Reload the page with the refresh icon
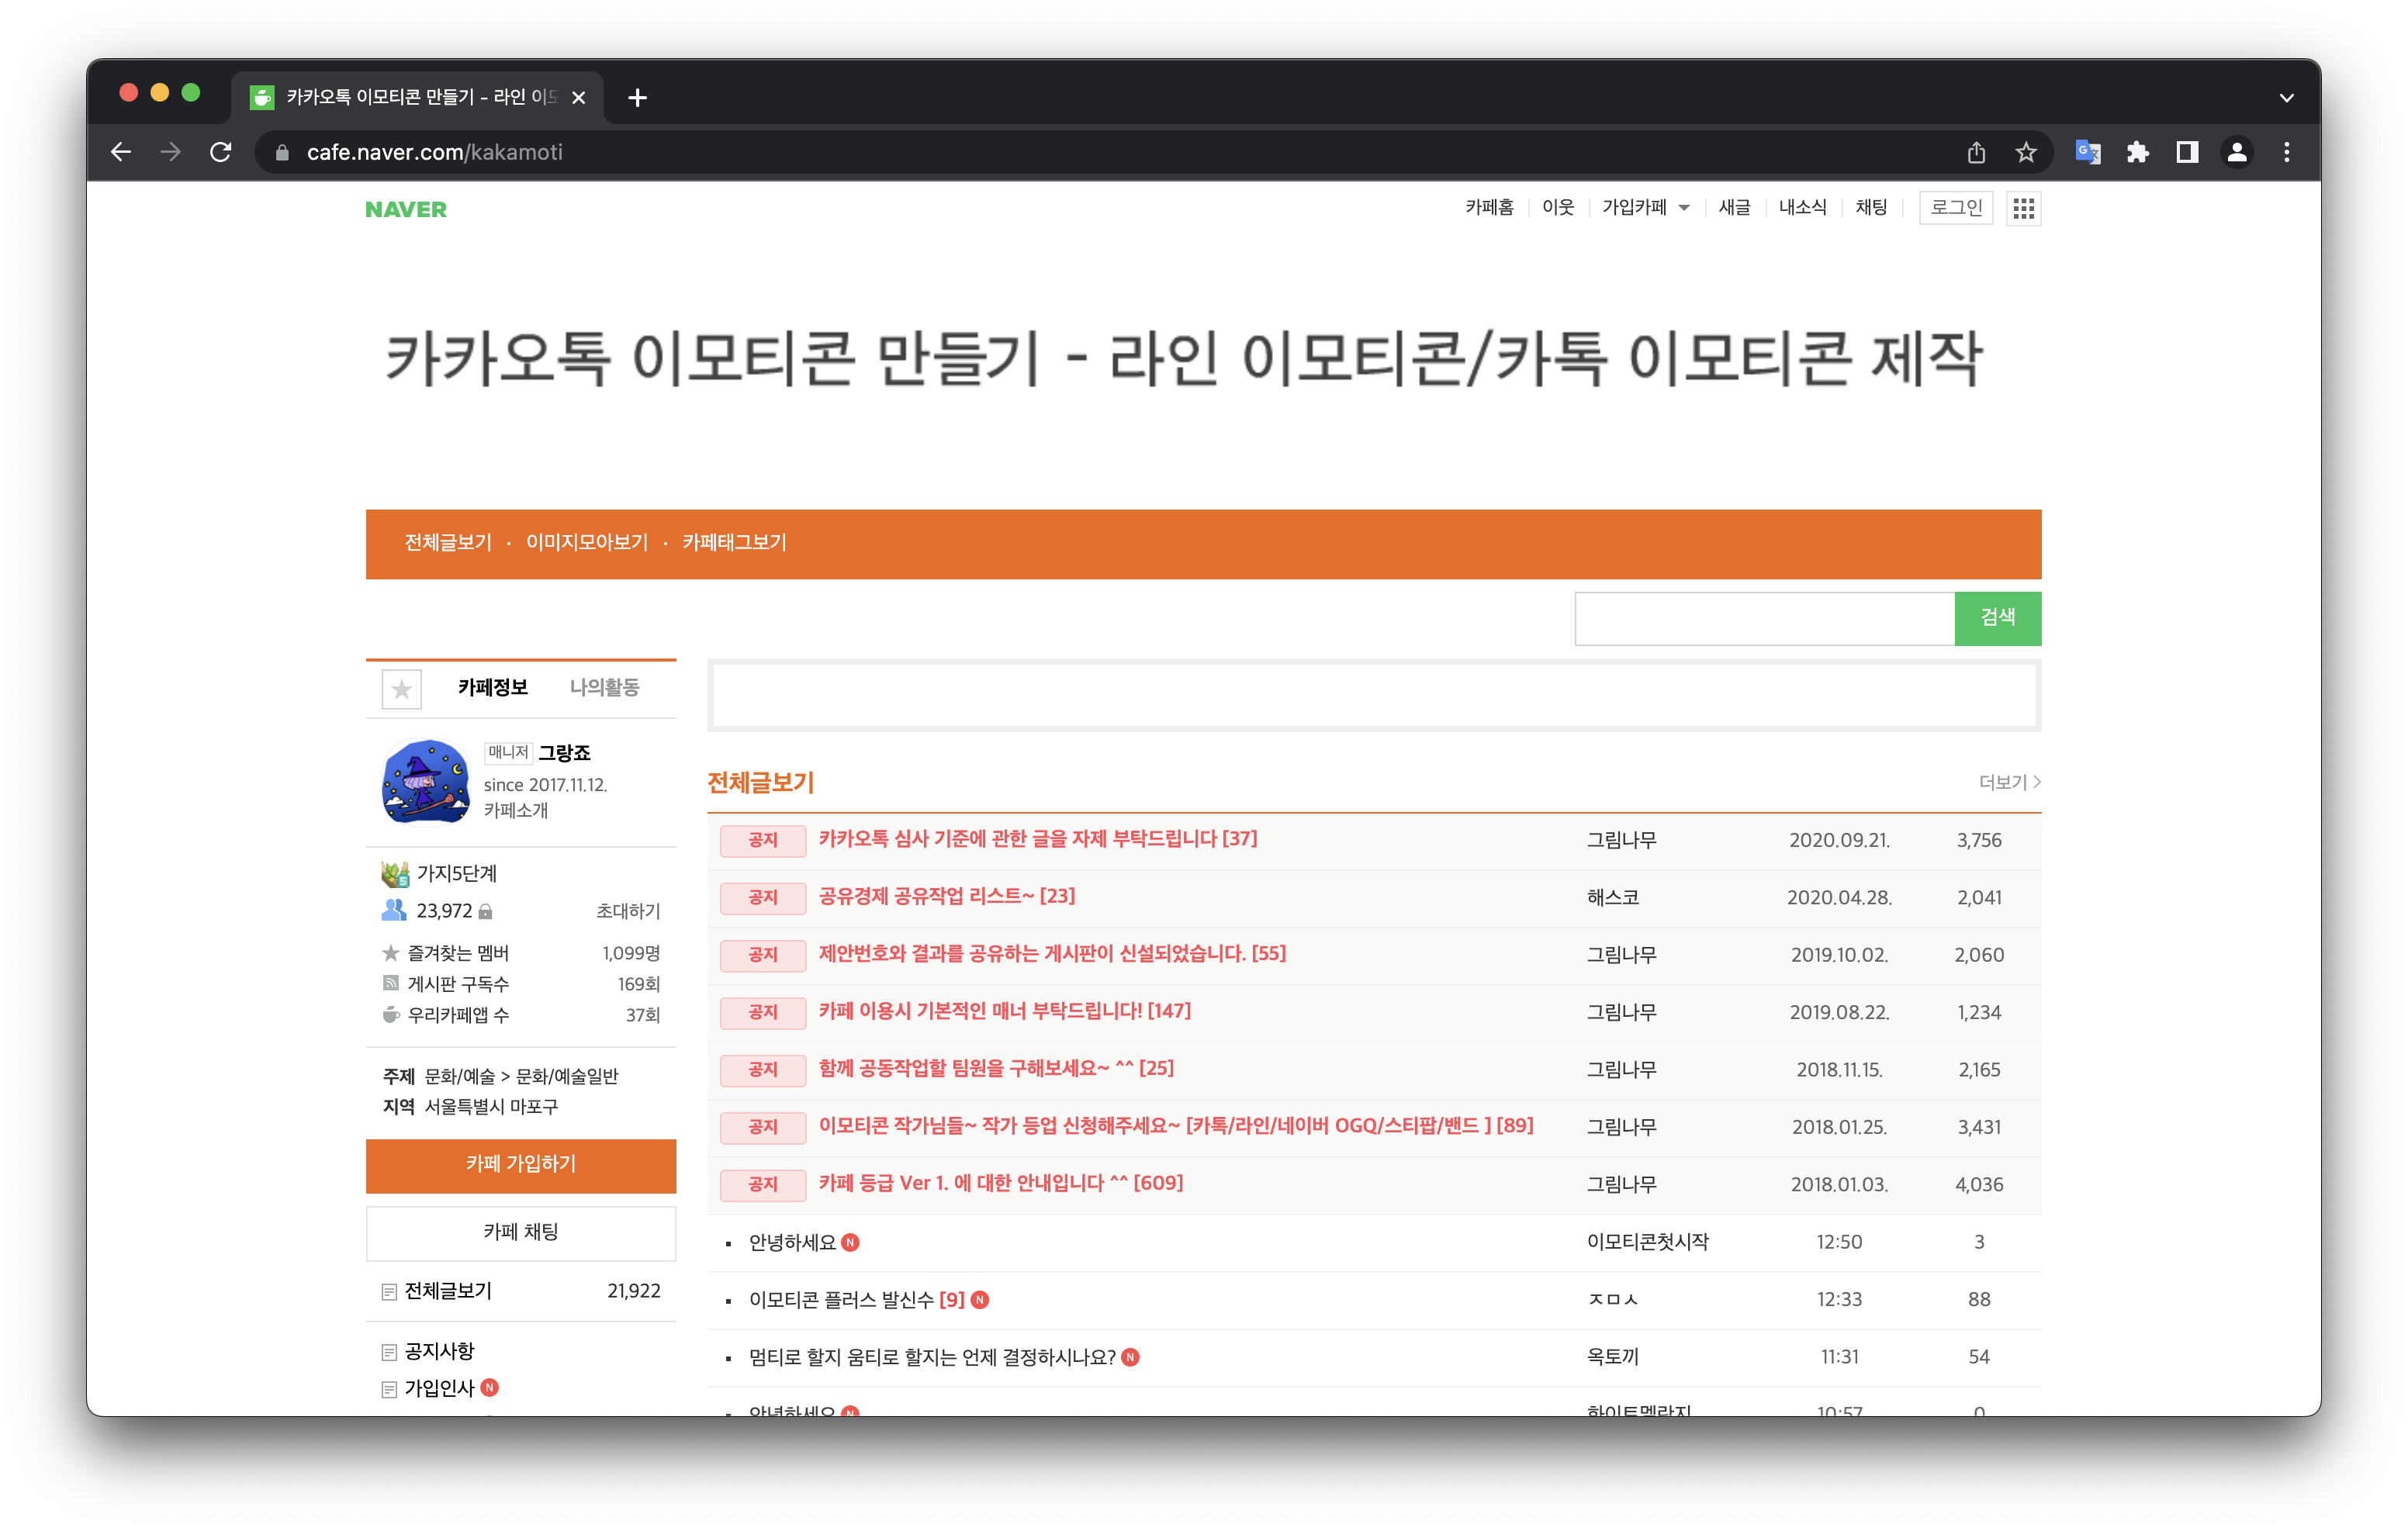 point(221,152)
